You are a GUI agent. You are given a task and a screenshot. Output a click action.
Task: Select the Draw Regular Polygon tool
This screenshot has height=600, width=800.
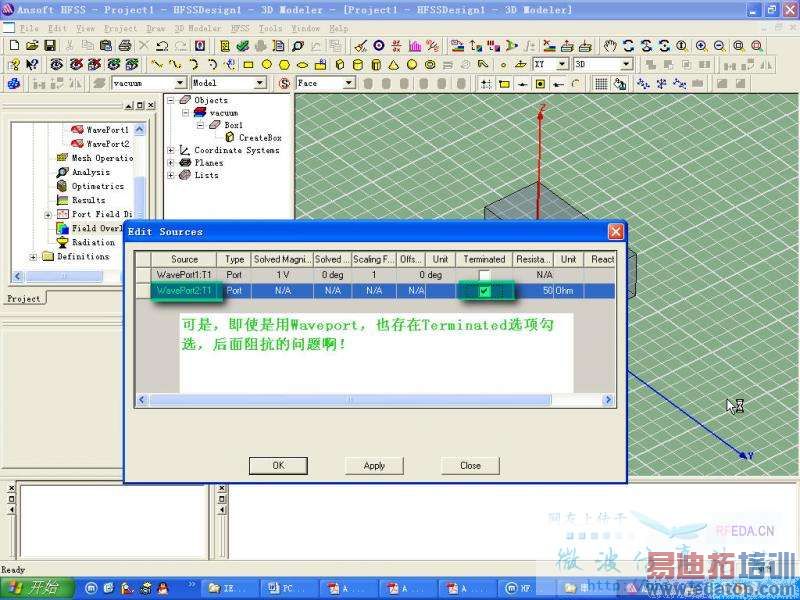coord(284,65)
